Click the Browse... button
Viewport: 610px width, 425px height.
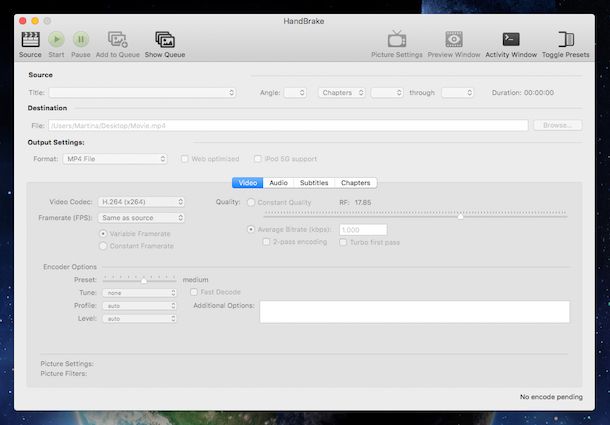tap(557, 125)
